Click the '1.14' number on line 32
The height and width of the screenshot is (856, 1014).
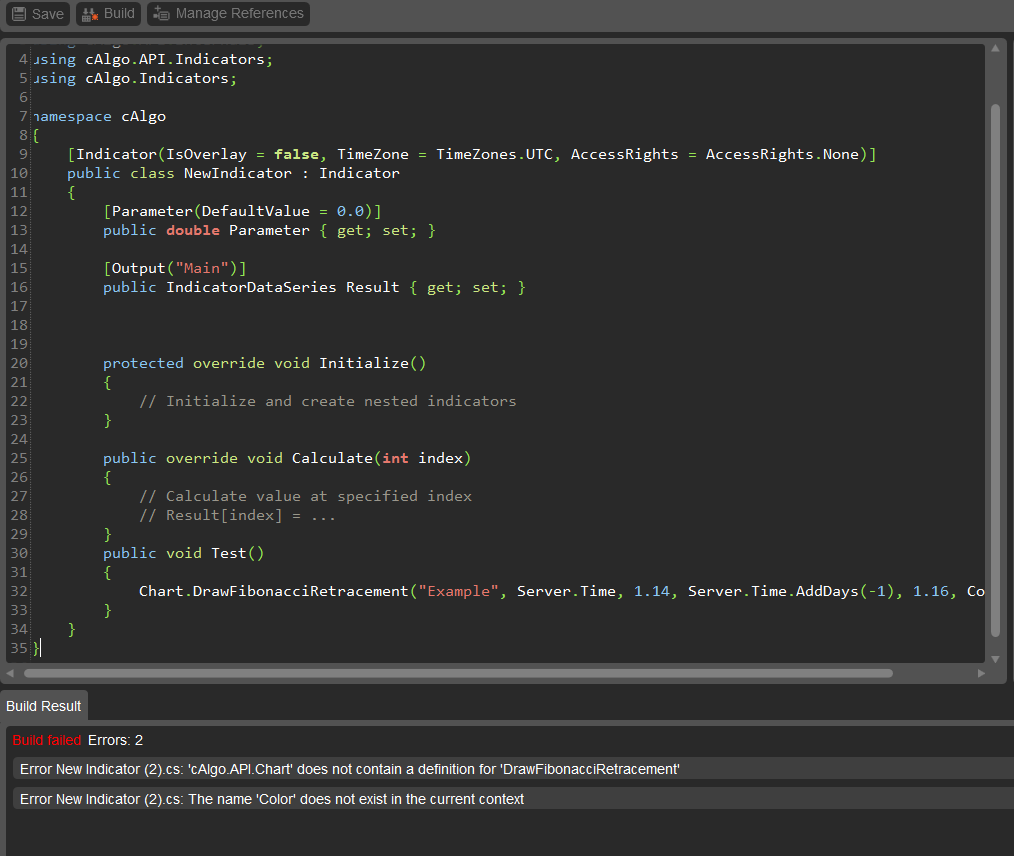(x=651, y=591)
